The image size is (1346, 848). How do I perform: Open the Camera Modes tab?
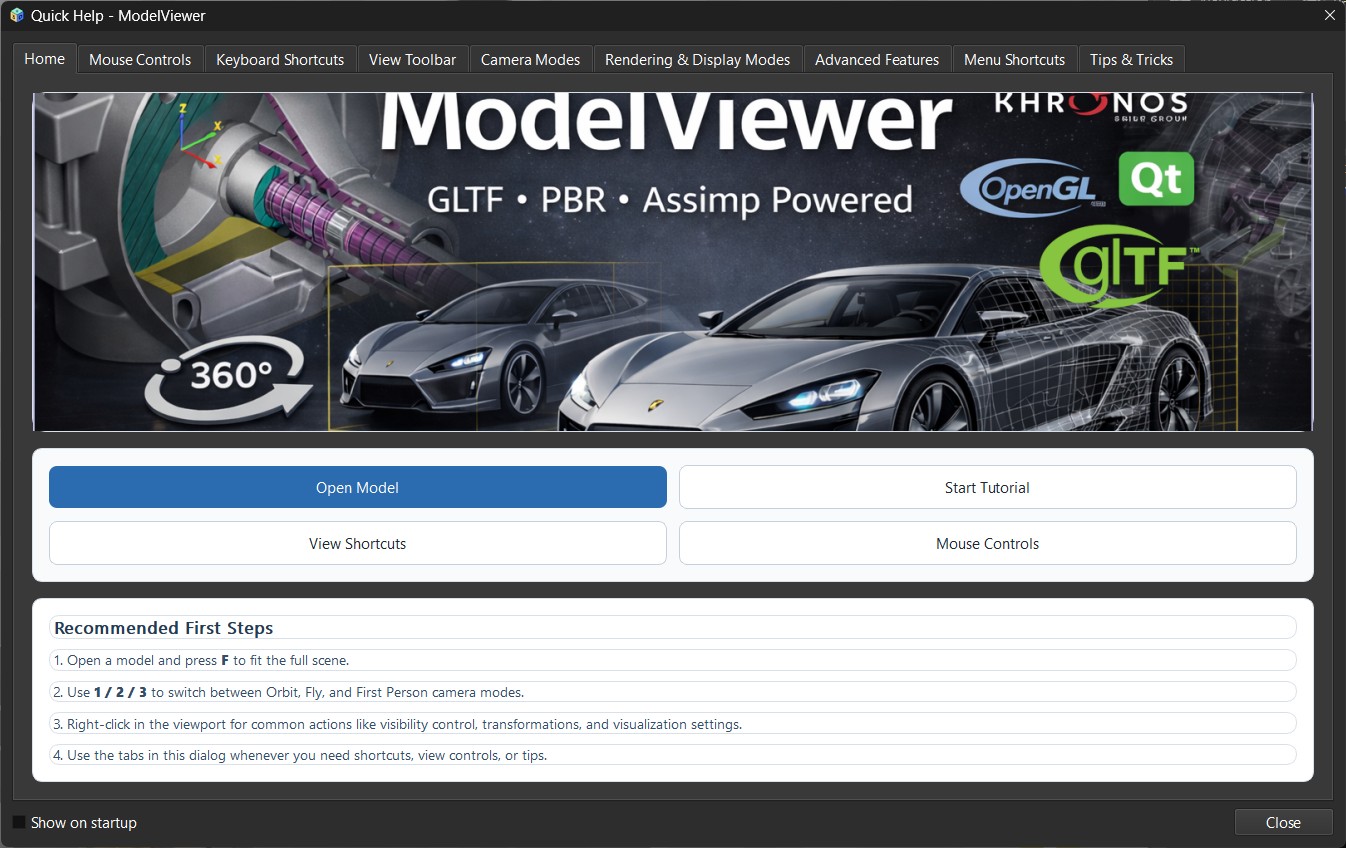[530, 60]
